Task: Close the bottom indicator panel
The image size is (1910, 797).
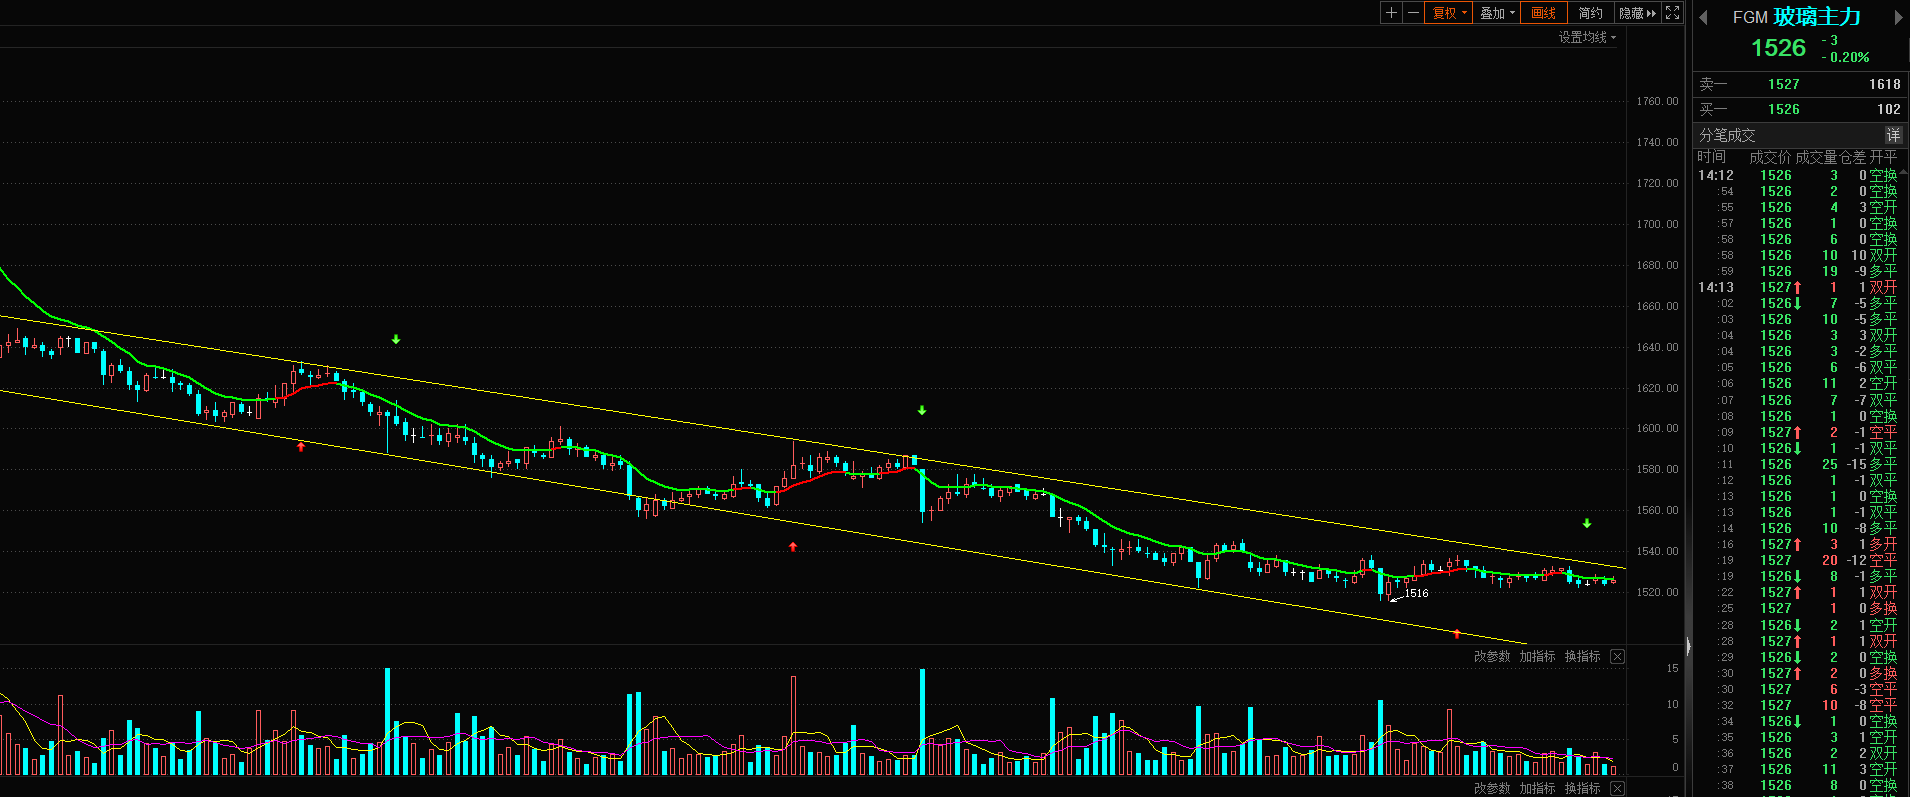Action: click(x=1617, y=788)
